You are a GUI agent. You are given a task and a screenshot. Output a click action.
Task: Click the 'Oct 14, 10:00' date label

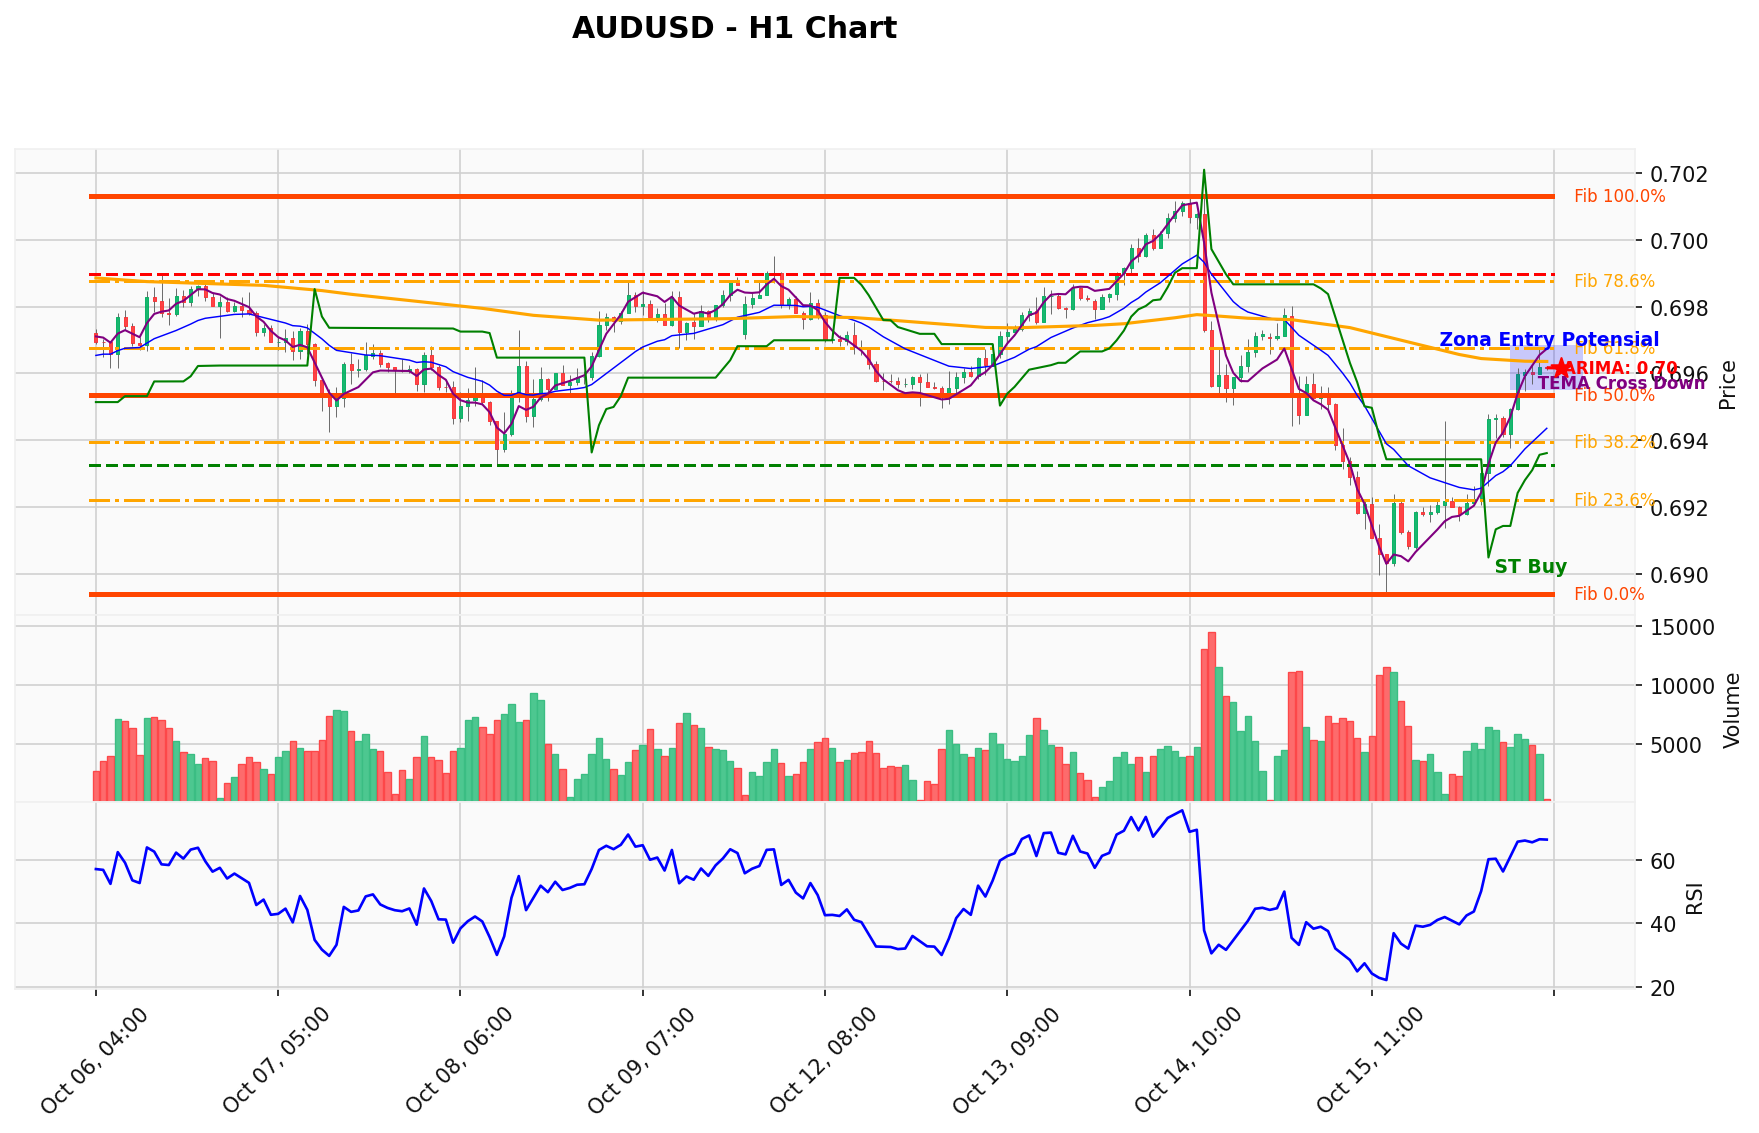[1189, 1060]
